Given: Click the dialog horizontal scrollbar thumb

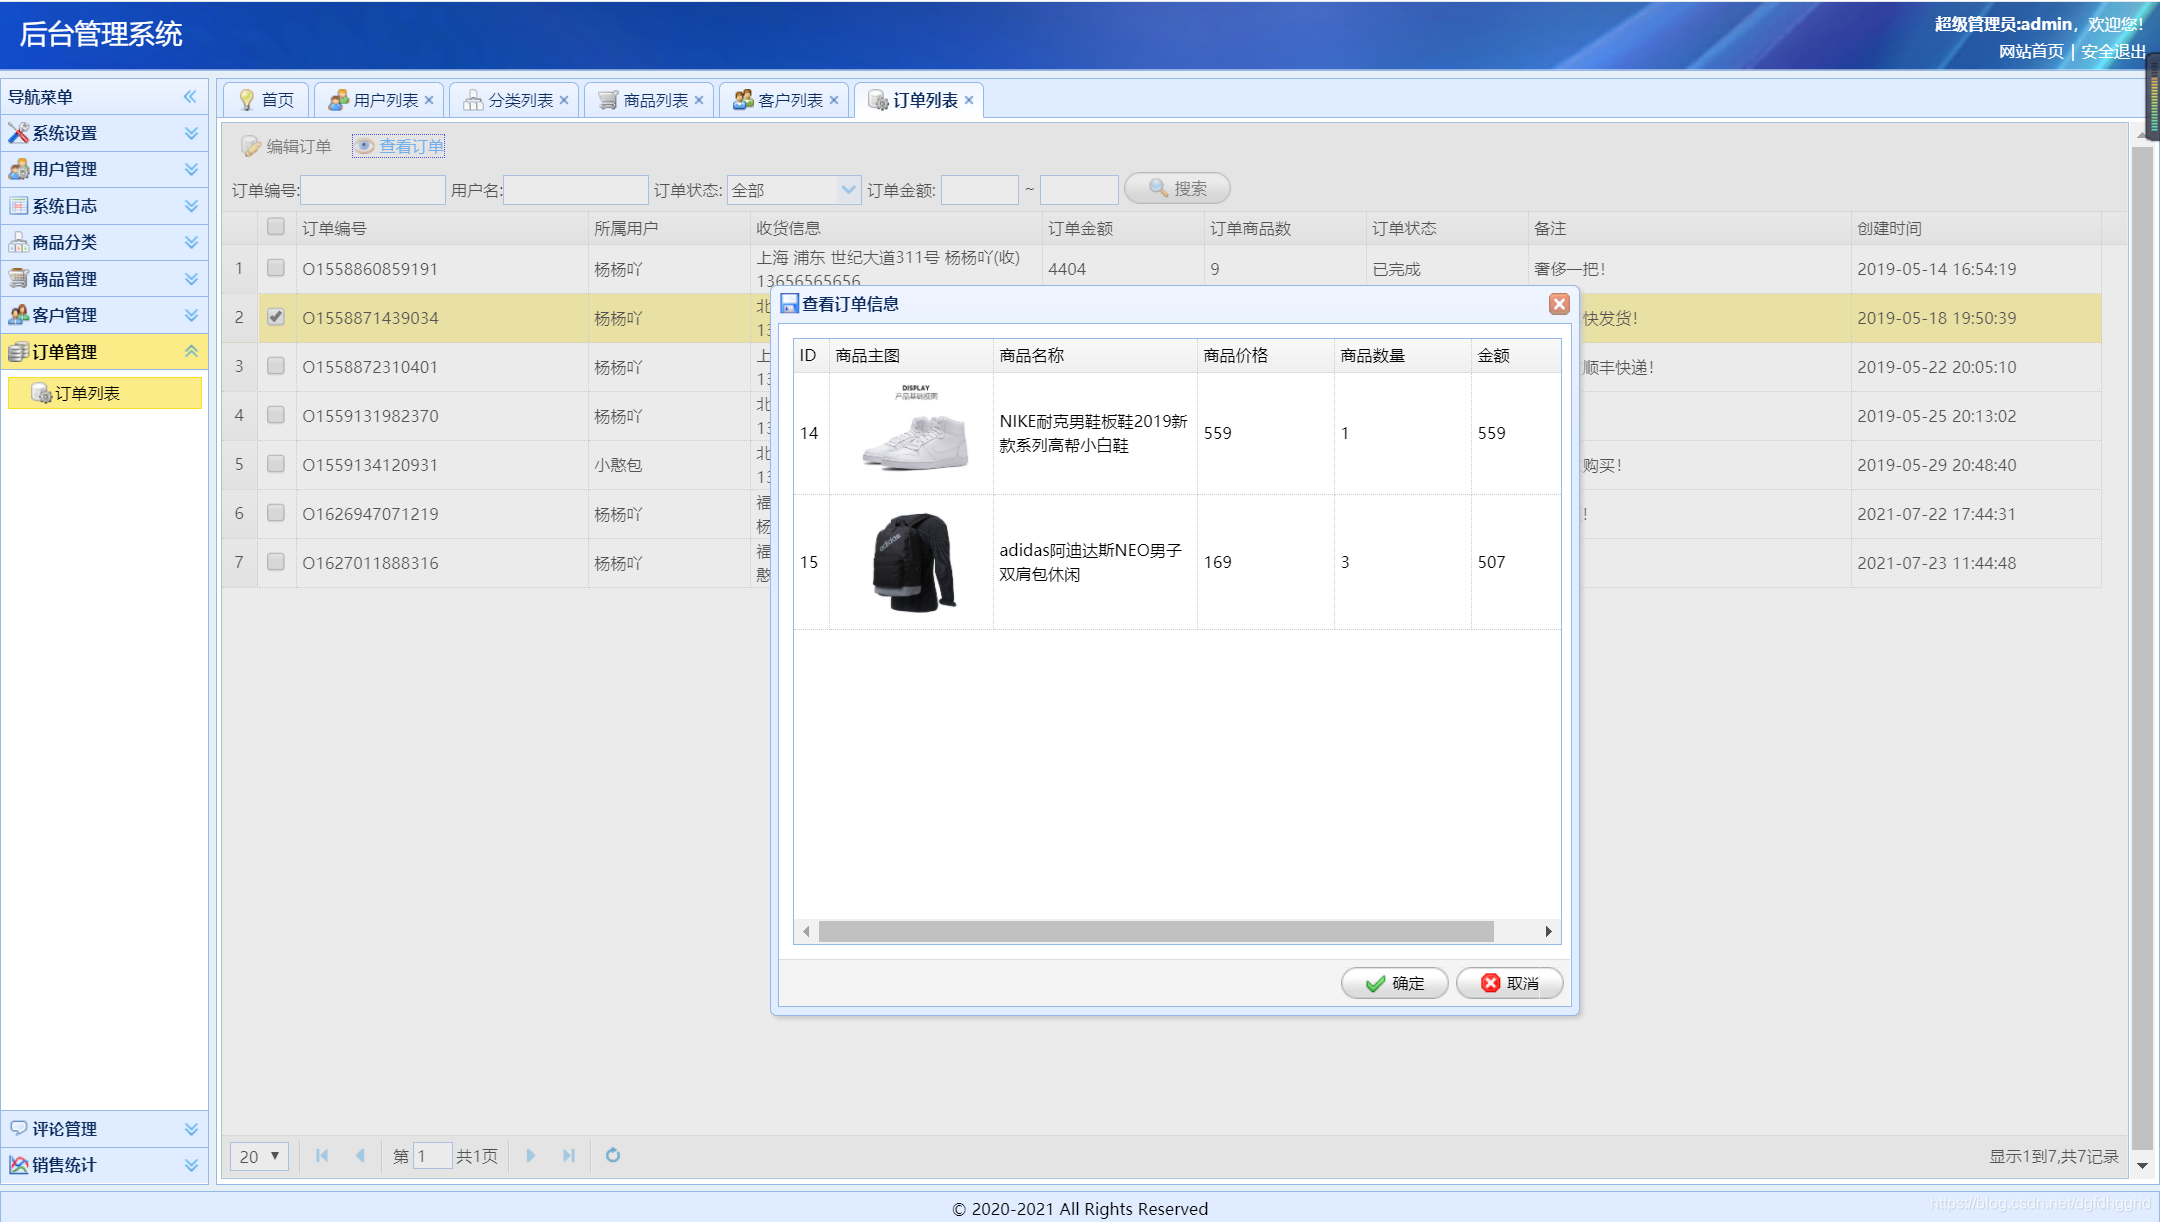Looking at the screenshot, I should [x=1156, y=932].
